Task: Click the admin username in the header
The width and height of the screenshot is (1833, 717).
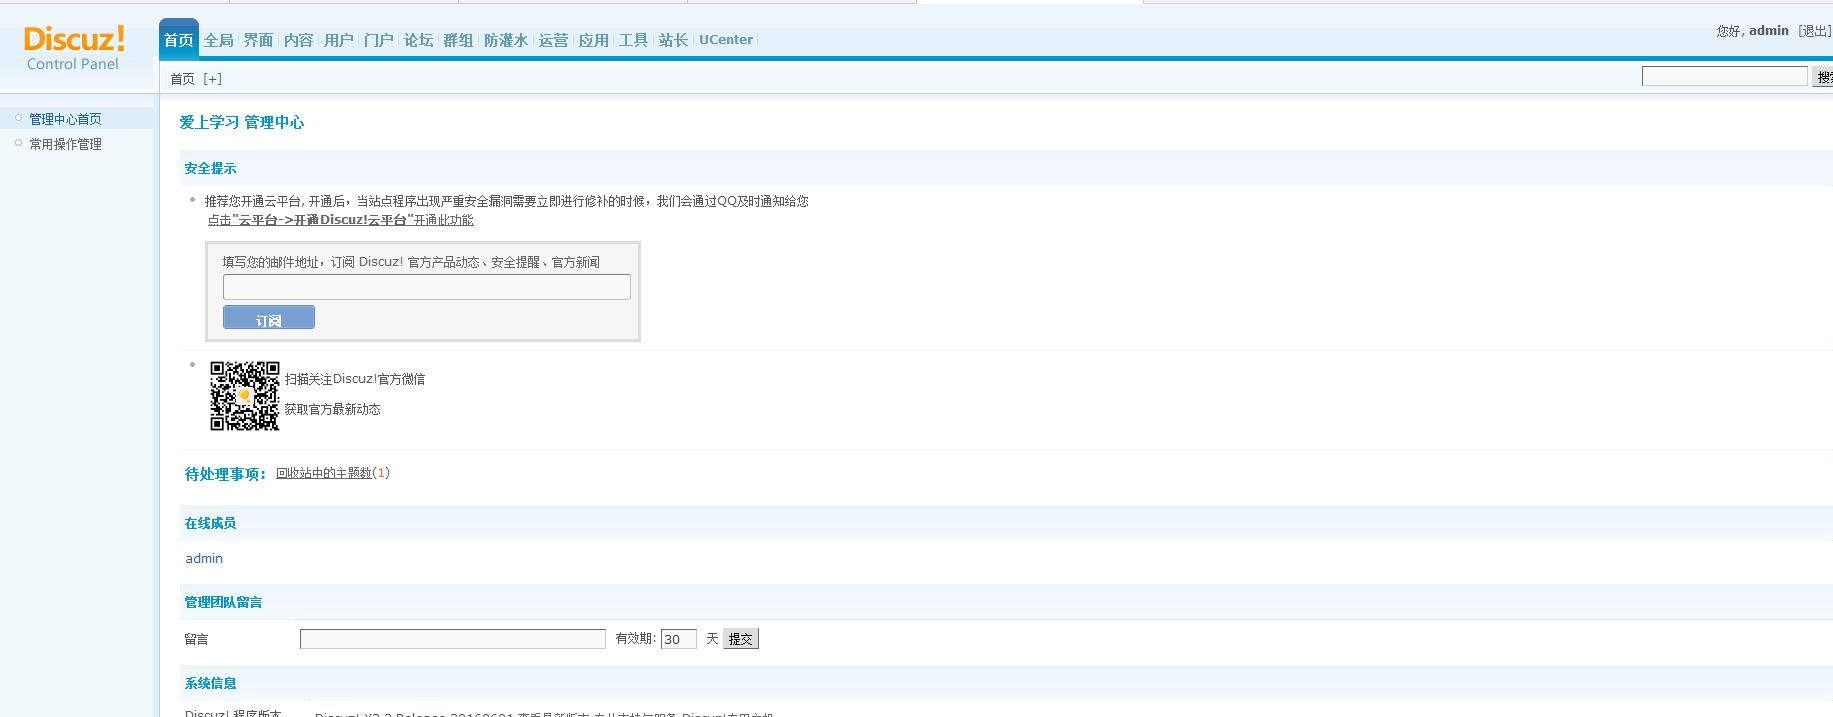Action: [x=1768, y=31]
